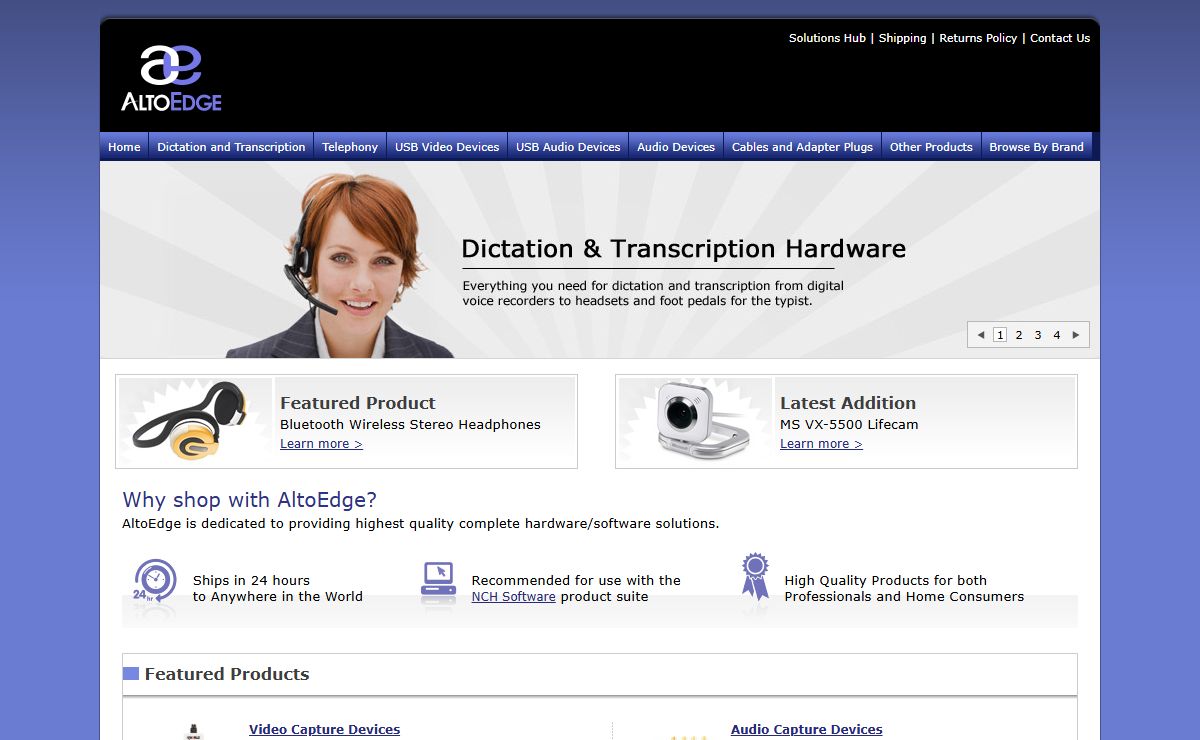Select slide 4 in banner pager
The width and height of the screenshot is (1200, 740).
1057,335
